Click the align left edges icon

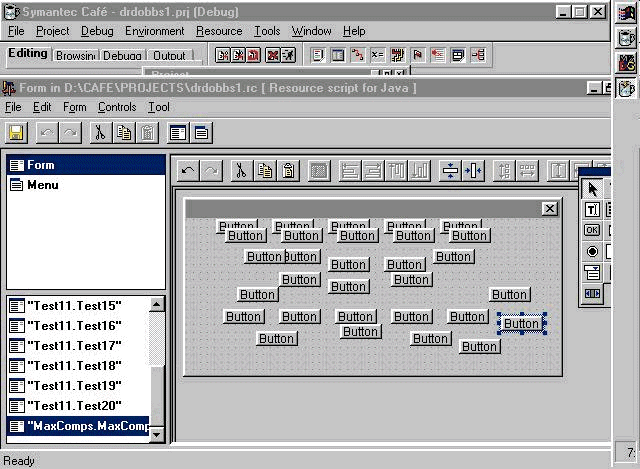point(349,171)
